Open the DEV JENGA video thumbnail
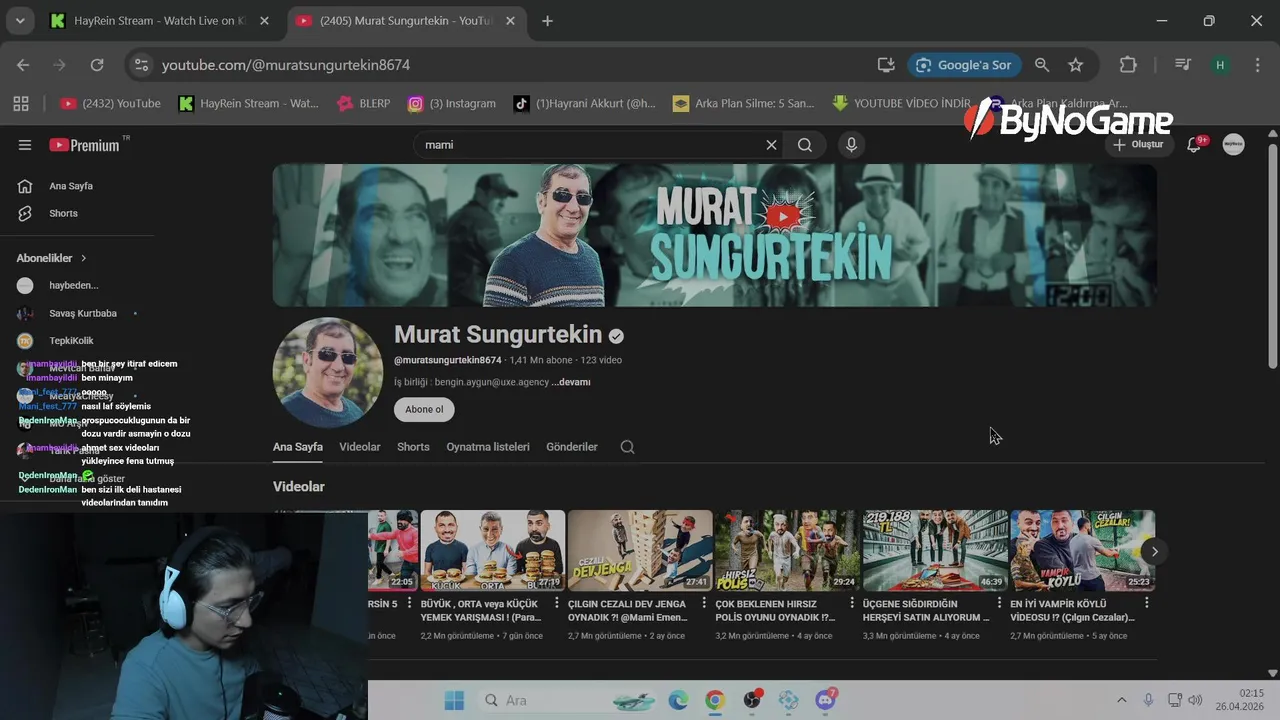The image size is (1280, 720). coord(640,551)
